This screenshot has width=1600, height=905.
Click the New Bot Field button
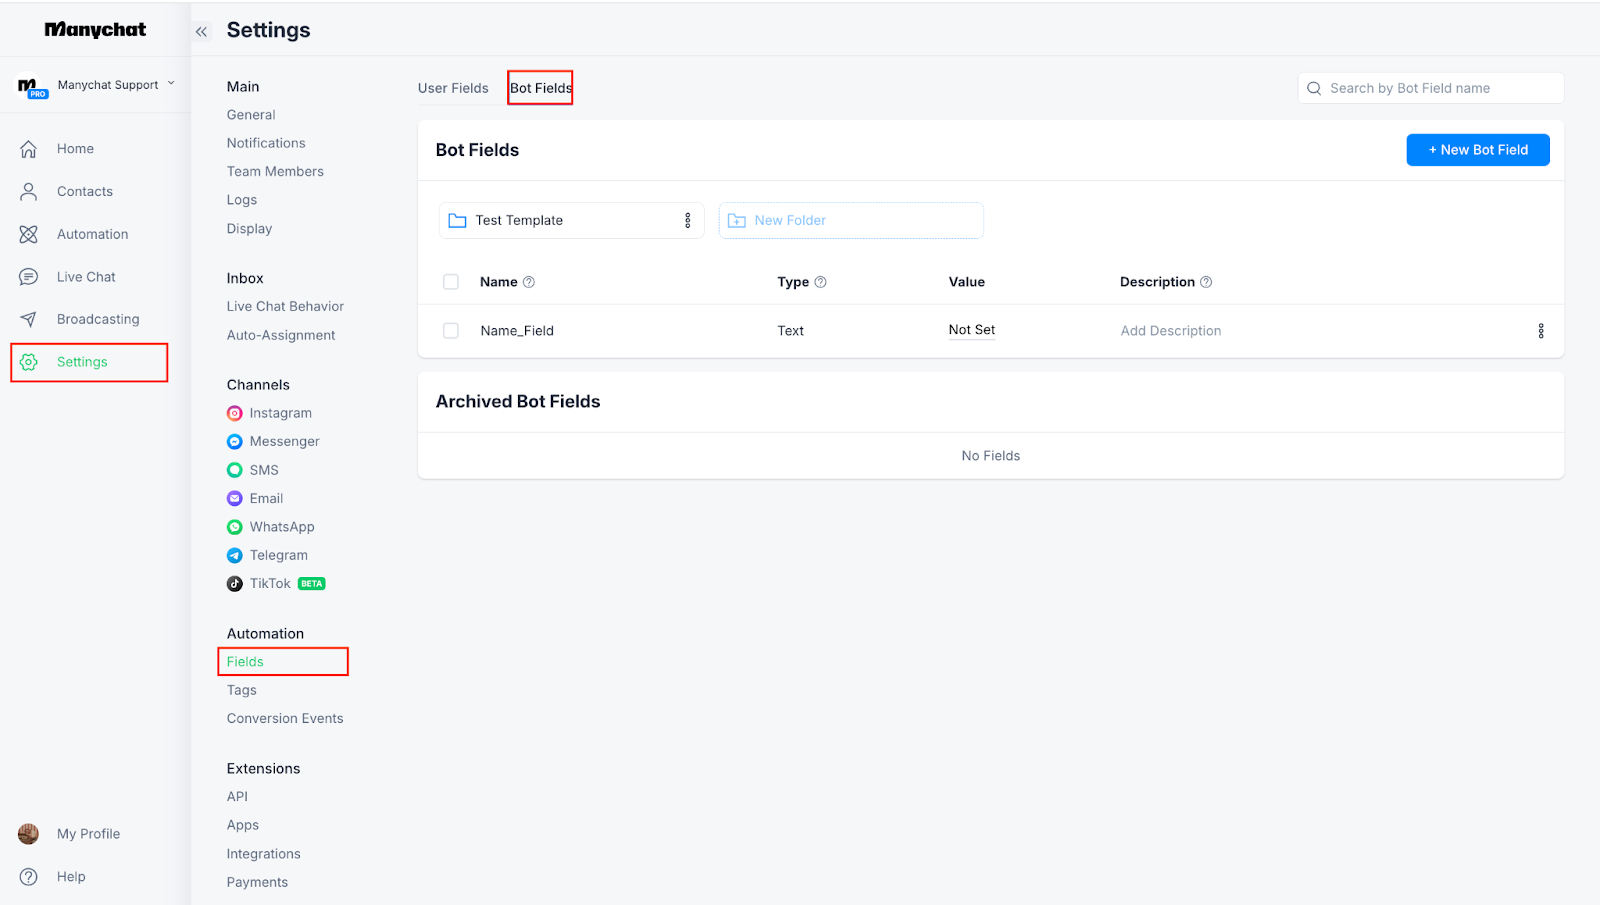1477,150
